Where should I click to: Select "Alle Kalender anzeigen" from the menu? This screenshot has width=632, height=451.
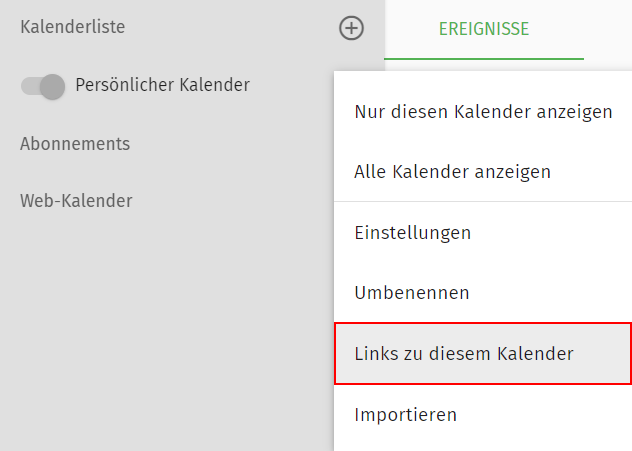(452, 172)
